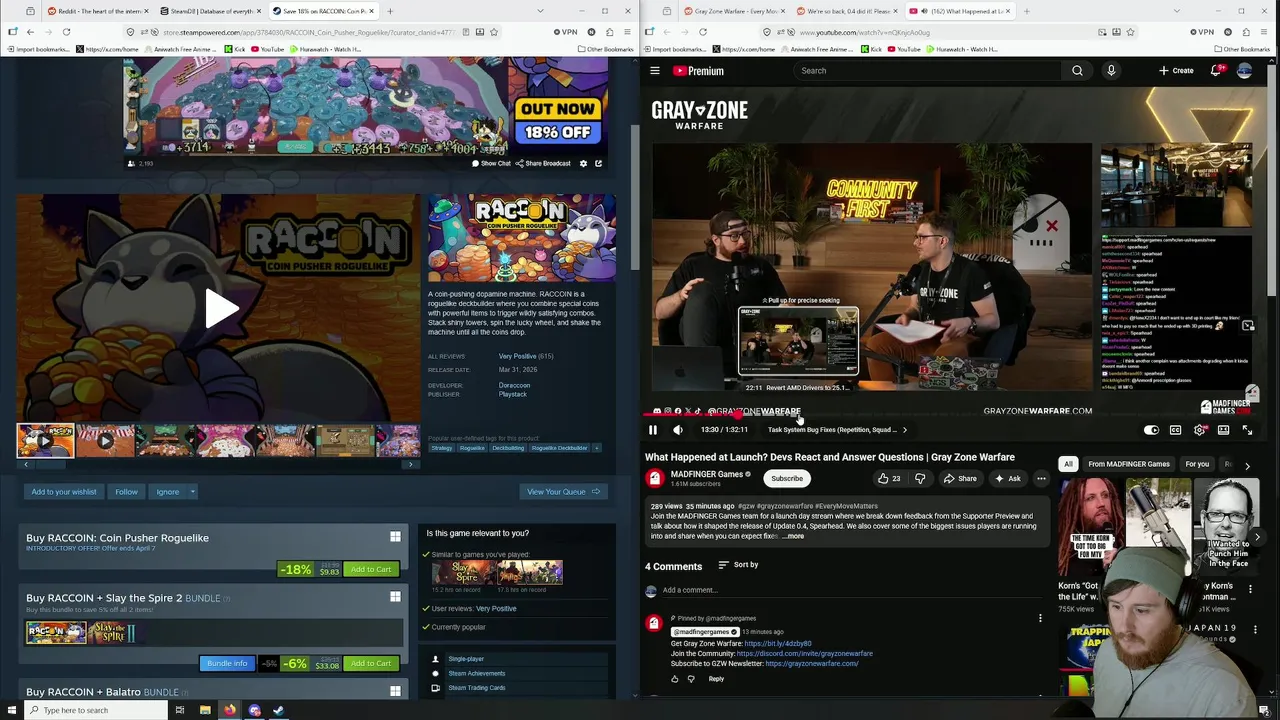Select the Roguelike tag
The height and width of the screenshot is (720, 1280).
(472, 448)
